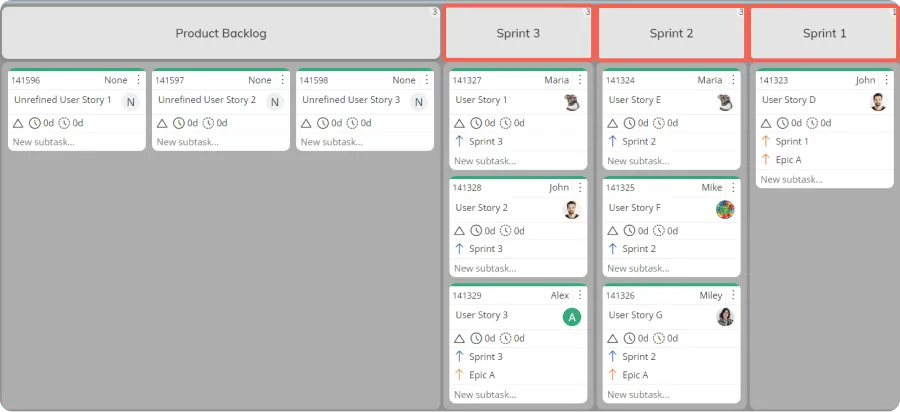Viewport: 900px width, 412px height.
Task: Open the Epic A link on User Story 3
Action: click(482, 375)
